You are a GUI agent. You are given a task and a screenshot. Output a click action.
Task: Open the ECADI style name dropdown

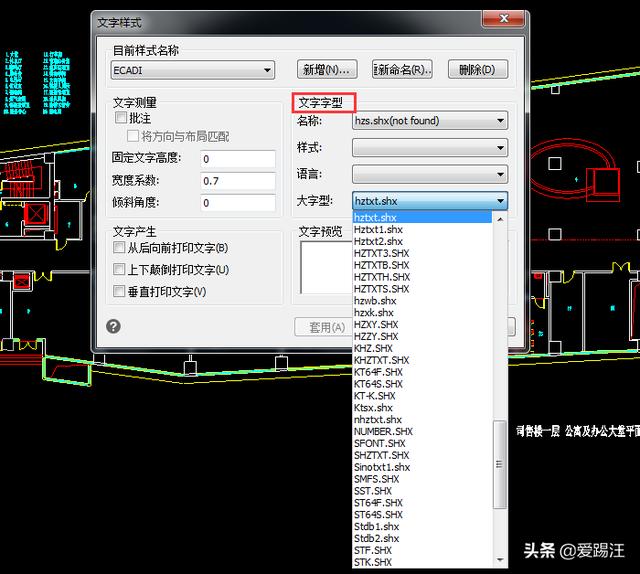coord(193,70)
